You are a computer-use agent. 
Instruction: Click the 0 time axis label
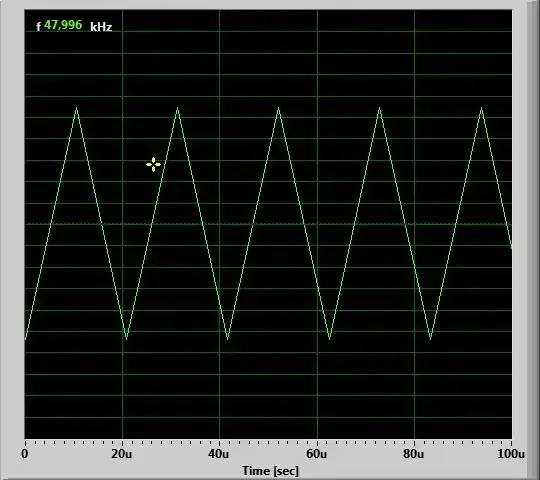(x=24, y=454)
